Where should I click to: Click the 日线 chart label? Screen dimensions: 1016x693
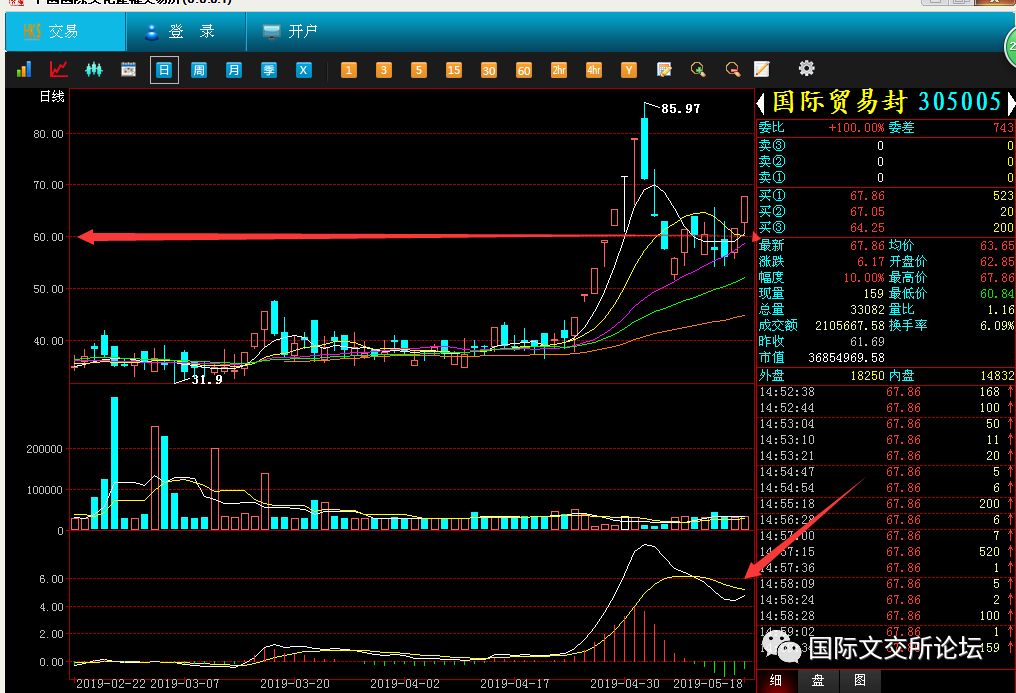[52, 97]
